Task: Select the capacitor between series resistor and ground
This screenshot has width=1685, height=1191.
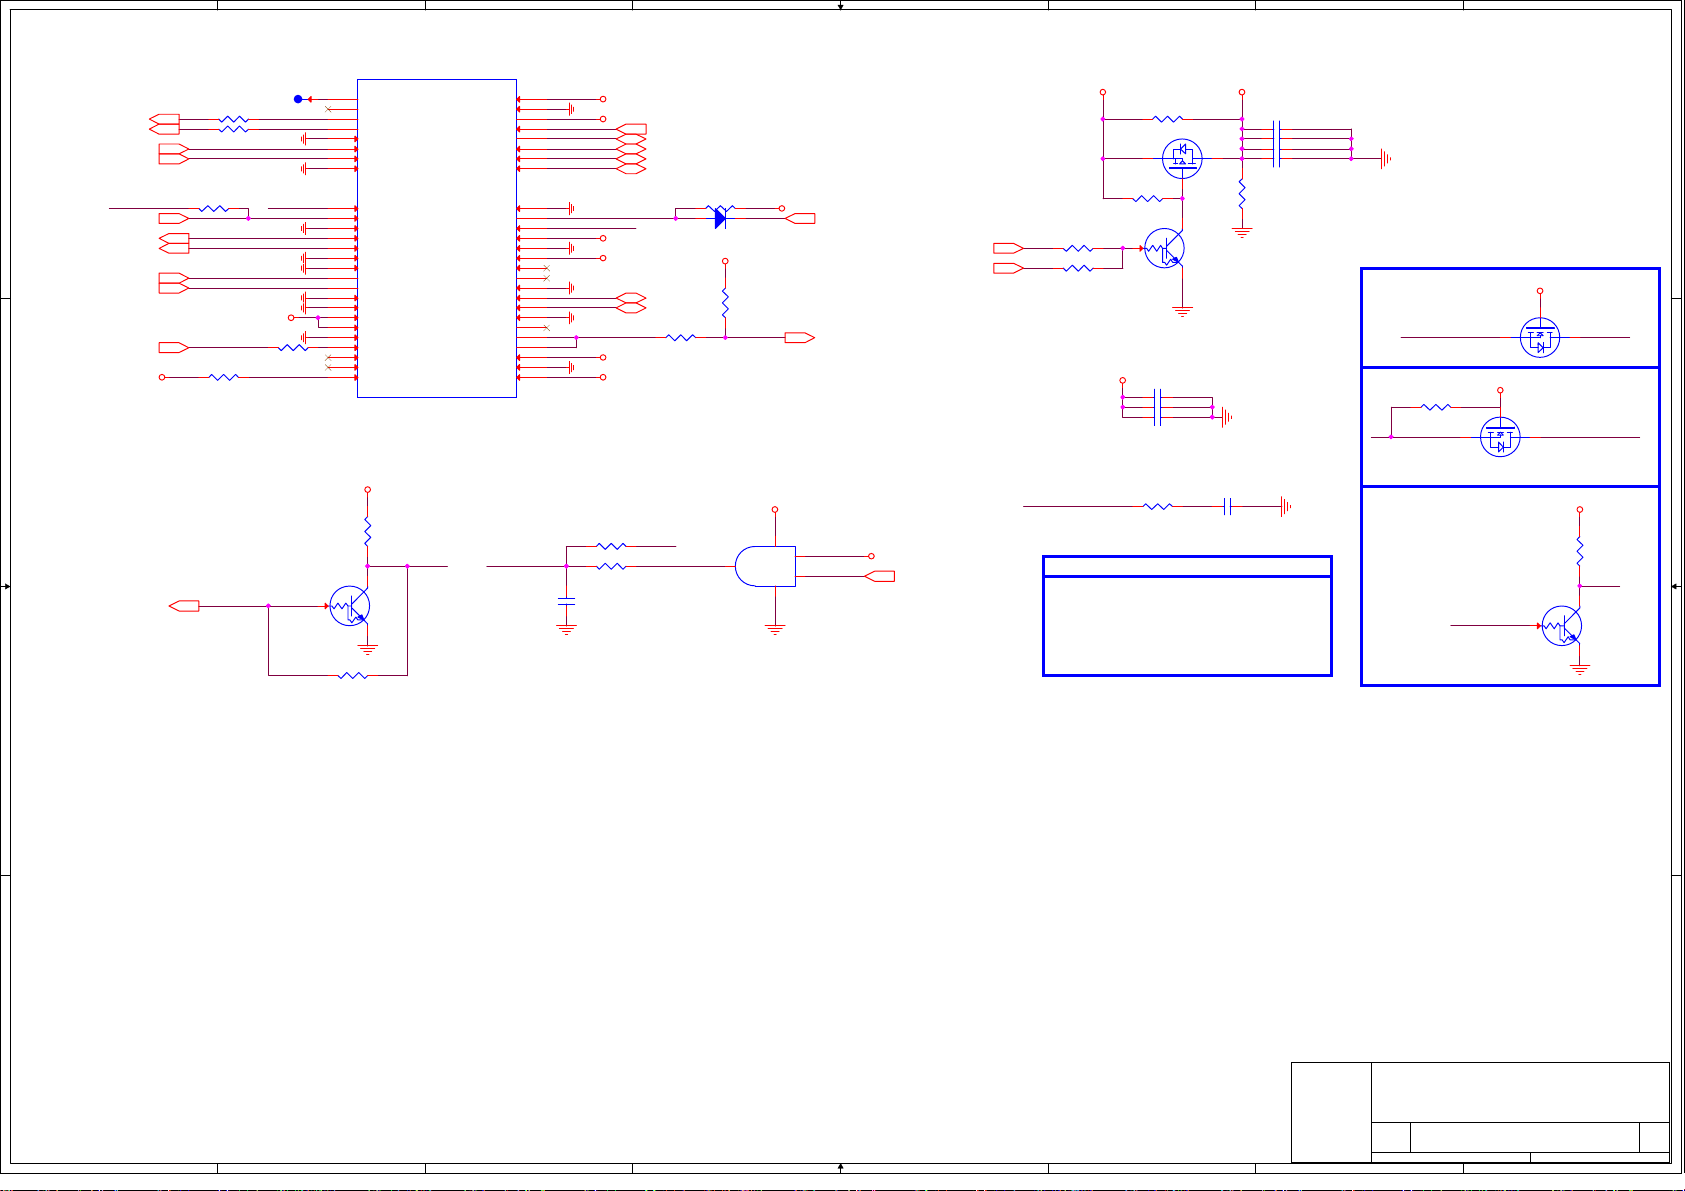Action: [1227, 507]
